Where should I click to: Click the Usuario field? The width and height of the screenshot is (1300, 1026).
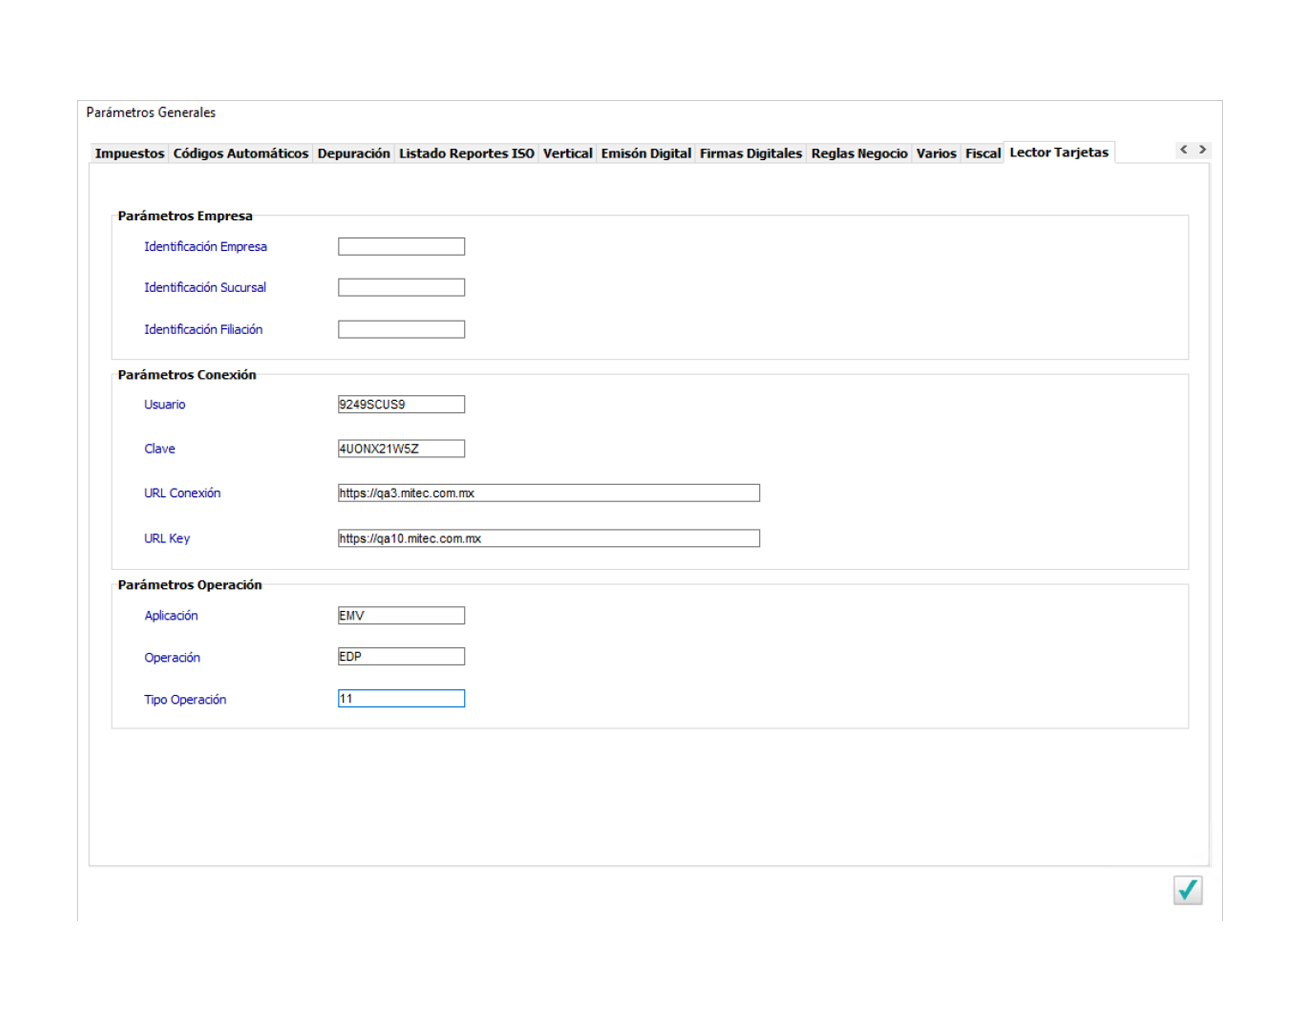(401, 405)
